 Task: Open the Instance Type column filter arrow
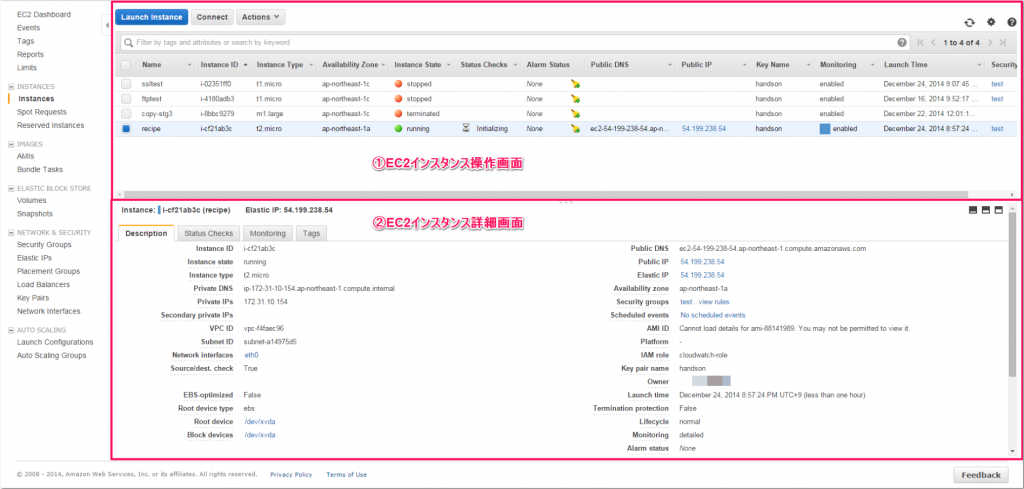click(x=312, y=65)
